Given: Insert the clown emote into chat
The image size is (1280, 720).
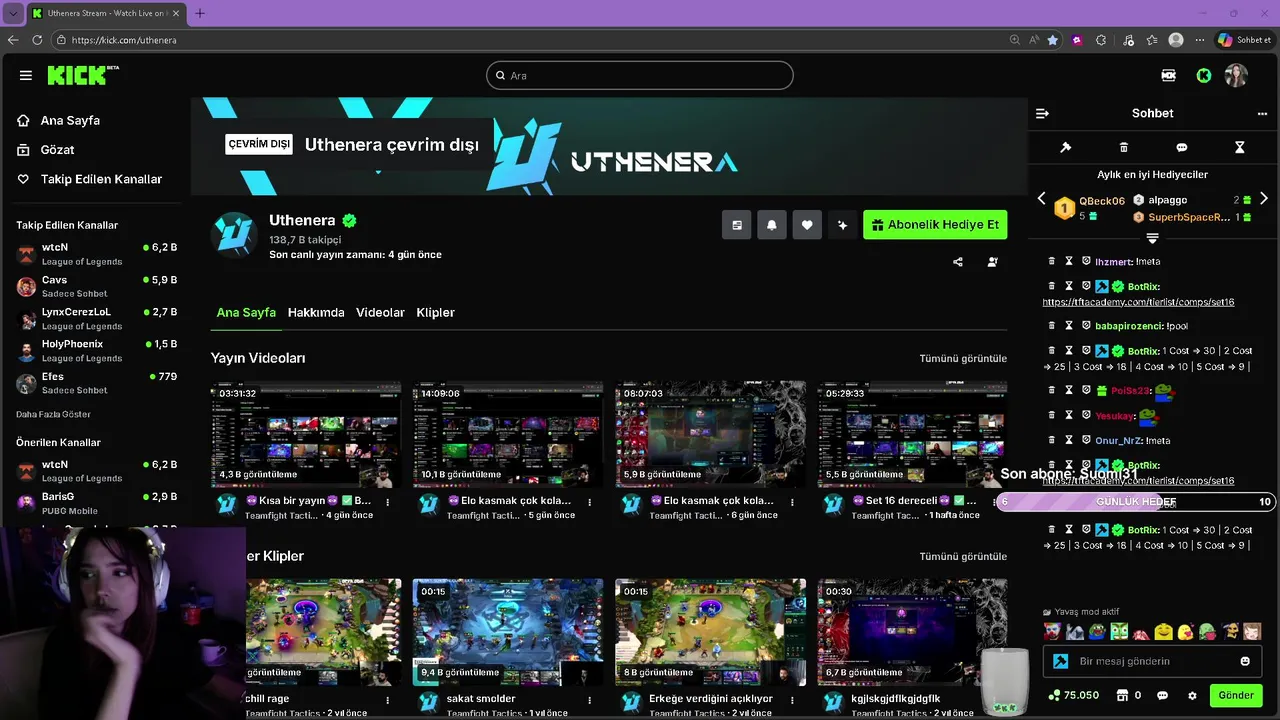Looking at the screenshot, I should (x=1052, y=631).
